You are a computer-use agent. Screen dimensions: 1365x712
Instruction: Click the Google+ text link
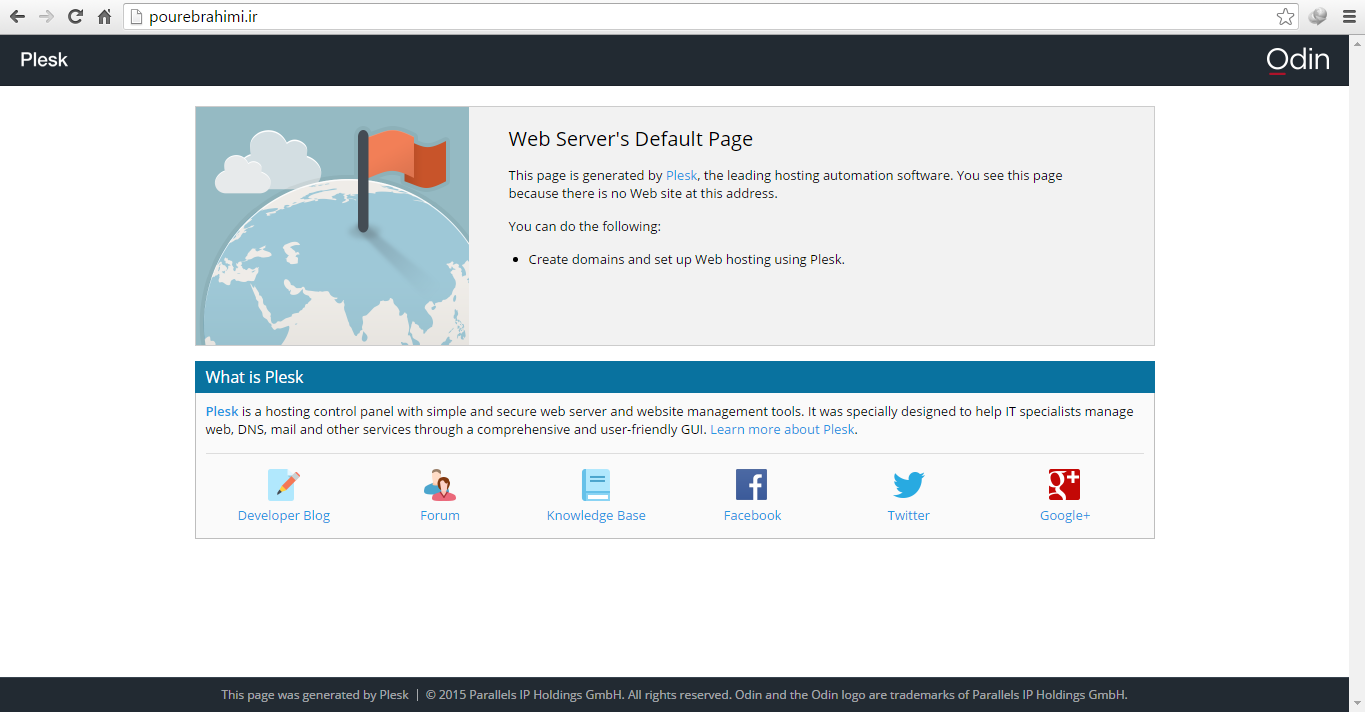click(x=1065, y=515)
